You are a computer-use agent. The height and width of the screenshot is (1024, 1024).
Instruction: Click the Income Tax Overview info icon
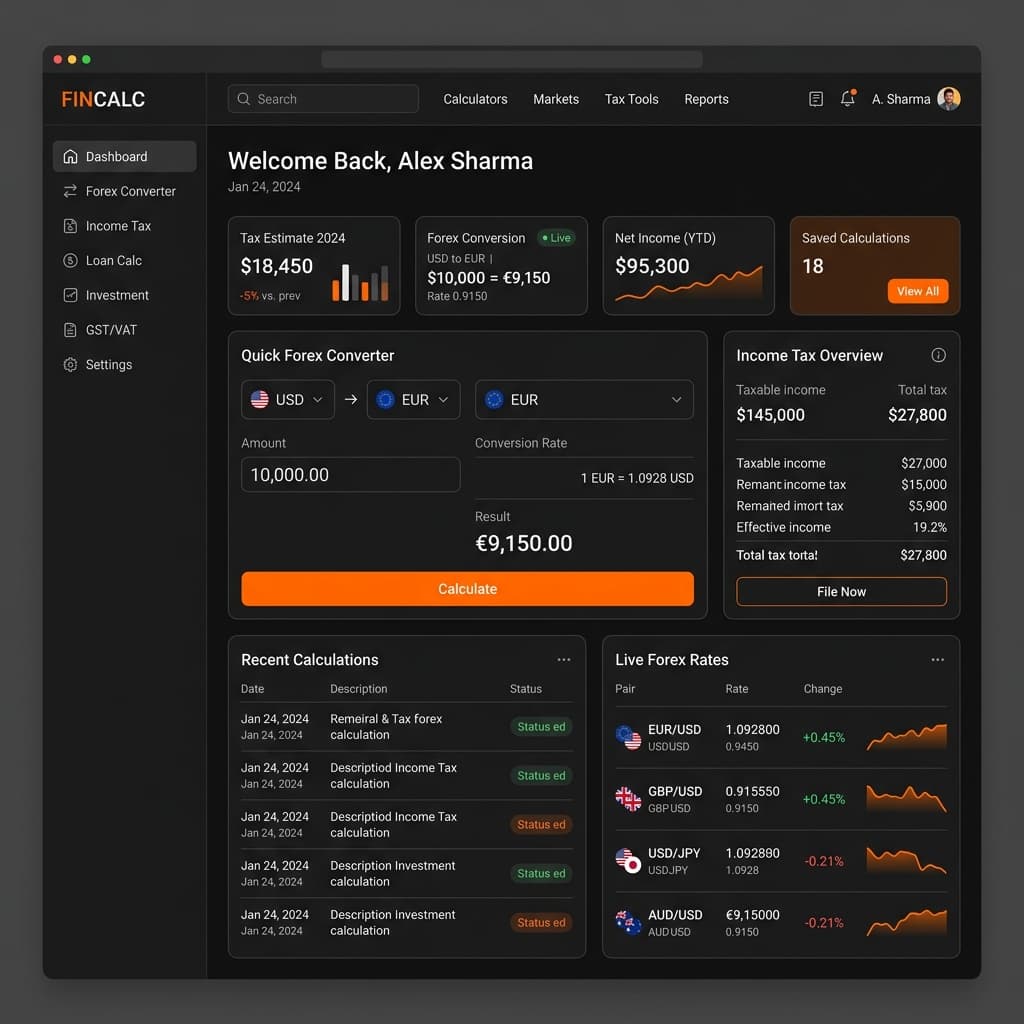click(x=938, y=355)
